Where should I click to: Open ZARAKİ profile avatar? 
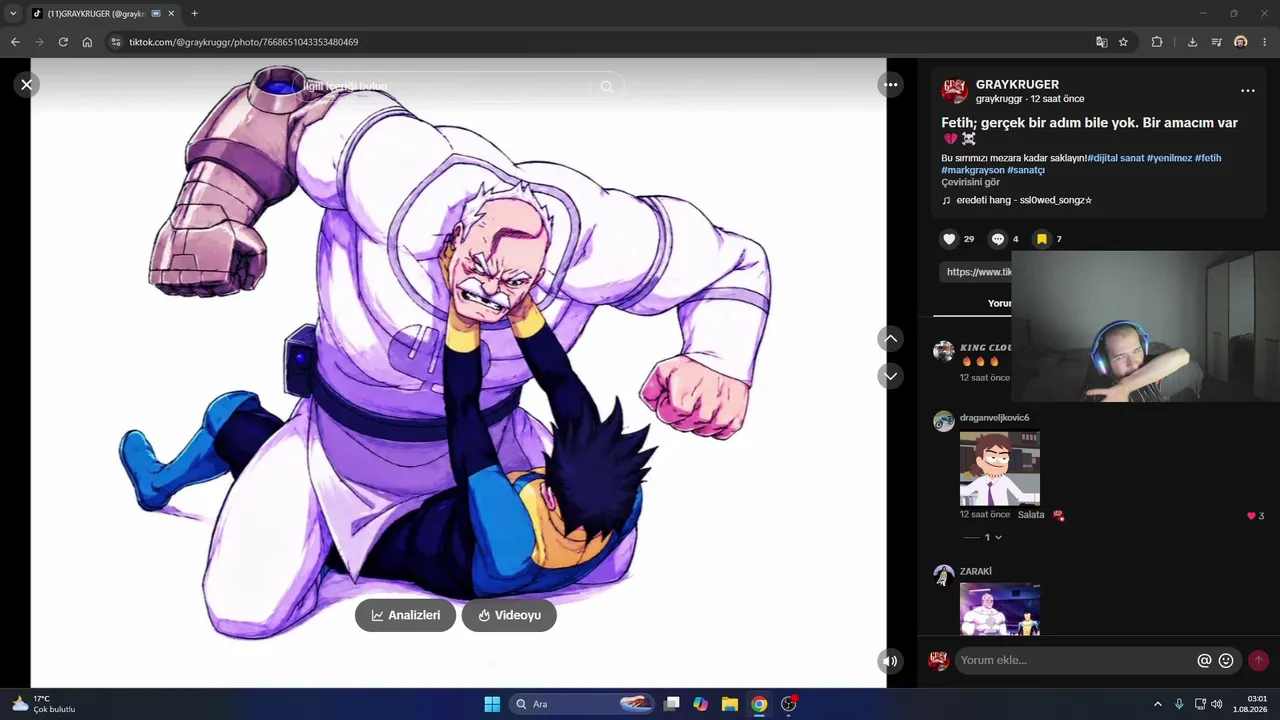pyautogui.click(x=944, y=575)
